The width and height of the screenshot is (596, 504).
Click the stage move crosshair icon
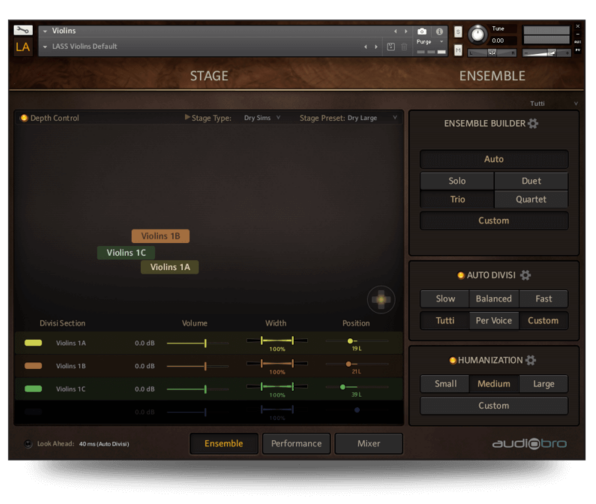[x=381, y=300]
